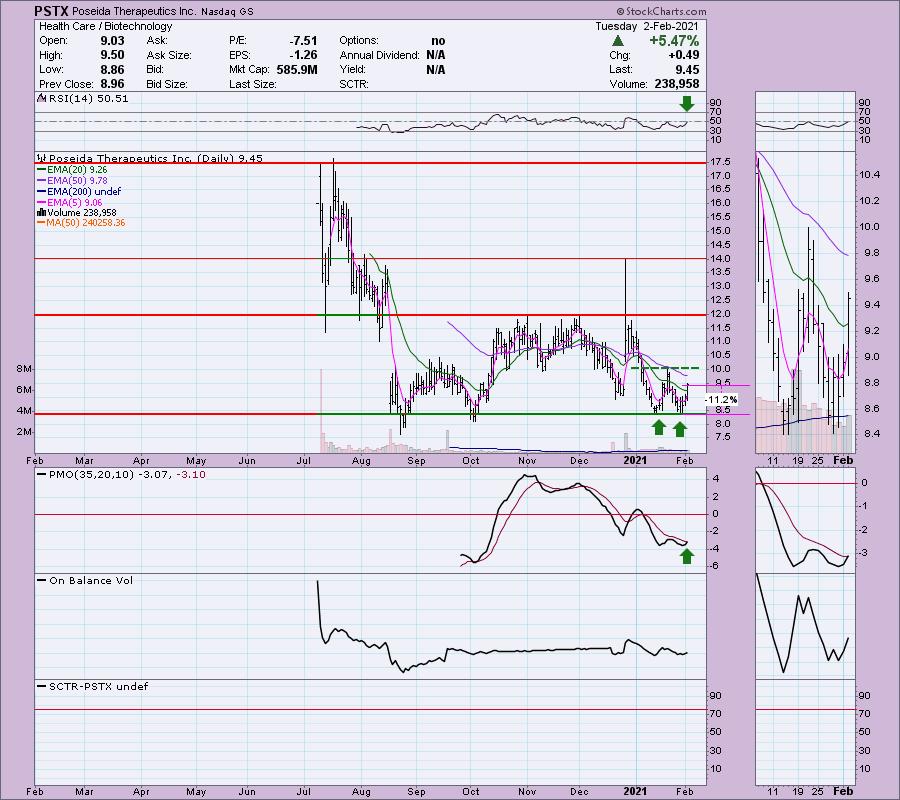Click the navy EMA(200) legend line swatch

click(x=41, y=192)
